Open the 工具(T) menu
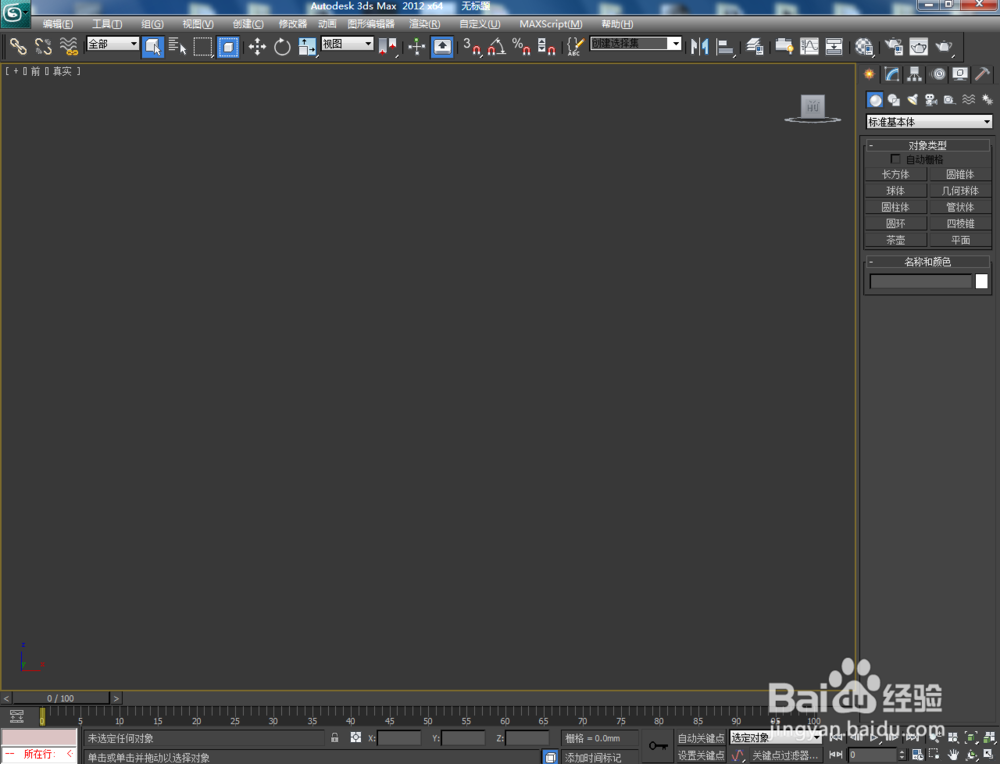 tap(107, 24)
